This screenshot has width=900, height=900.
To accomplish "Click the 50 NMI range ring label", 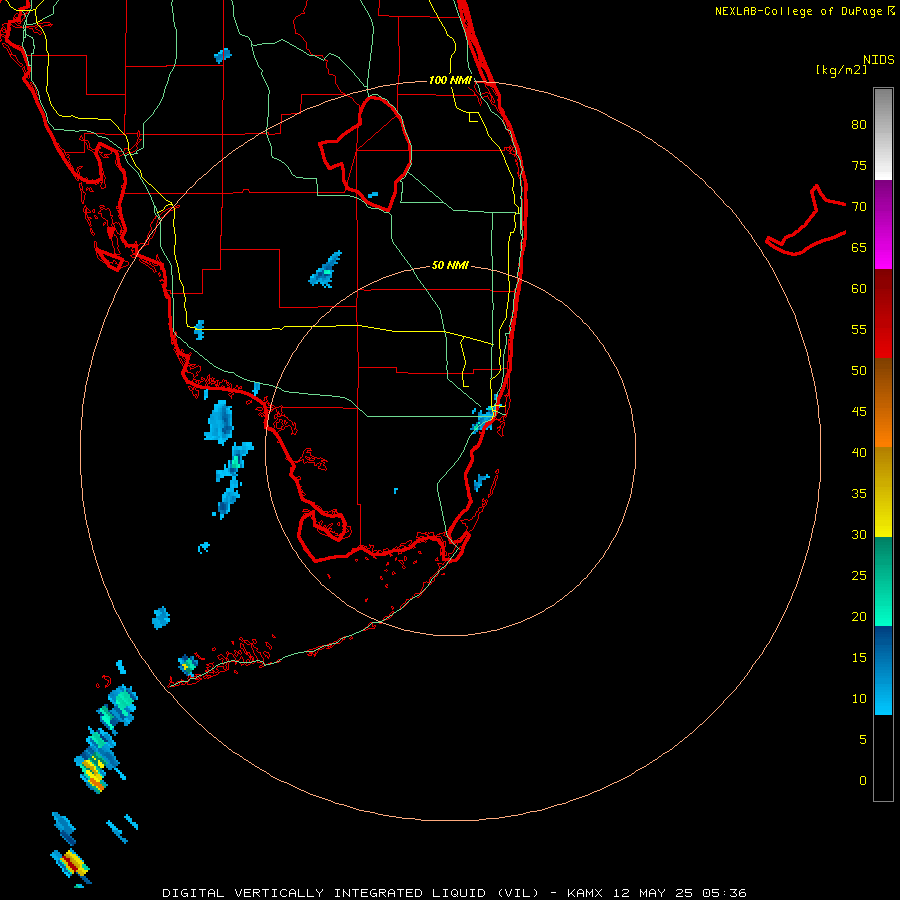I will 450,265.
